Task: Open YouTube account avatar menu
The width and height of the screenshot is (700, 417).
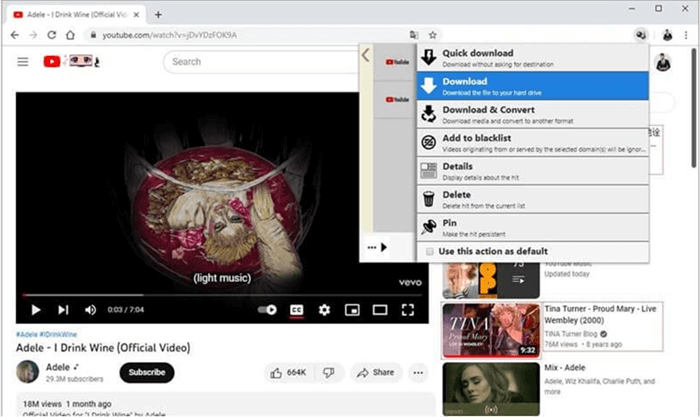Action: pos(663,62)
